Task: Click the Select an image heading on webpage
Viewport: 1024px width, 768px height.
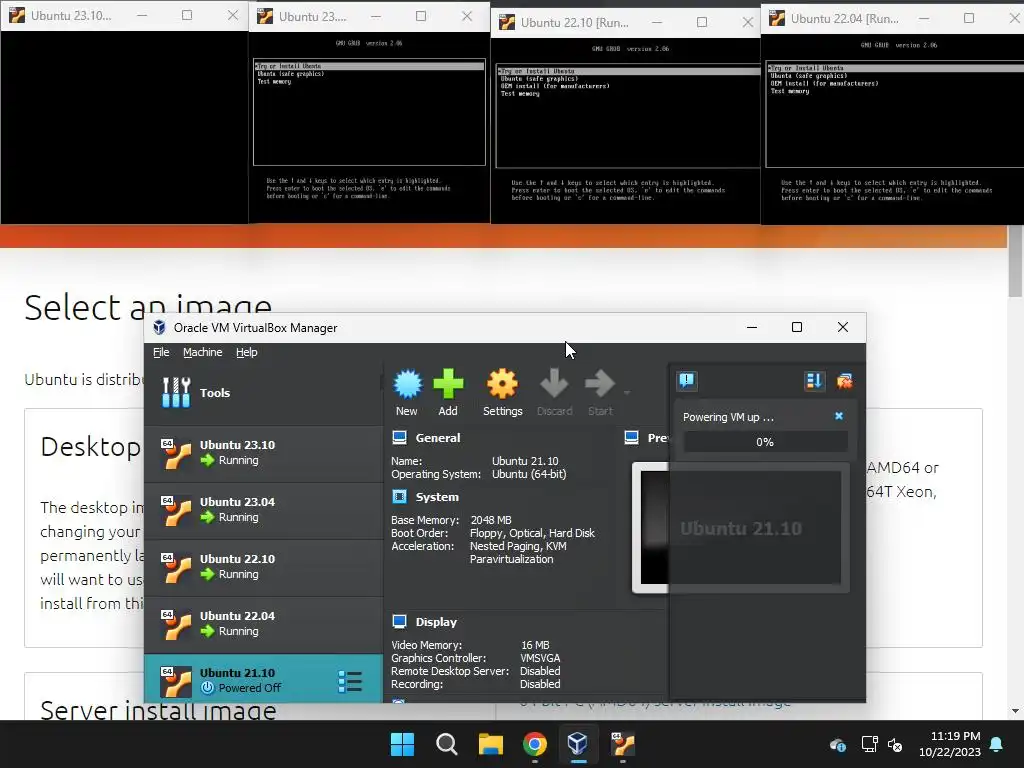Action: click(148, 307)
